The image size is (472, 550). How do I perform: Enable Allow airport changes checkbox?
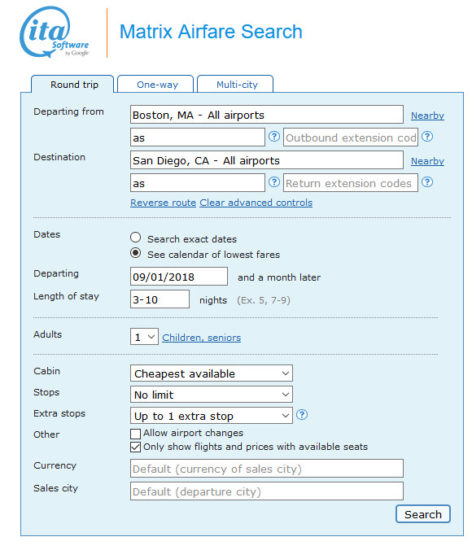[x=135, y=434]
